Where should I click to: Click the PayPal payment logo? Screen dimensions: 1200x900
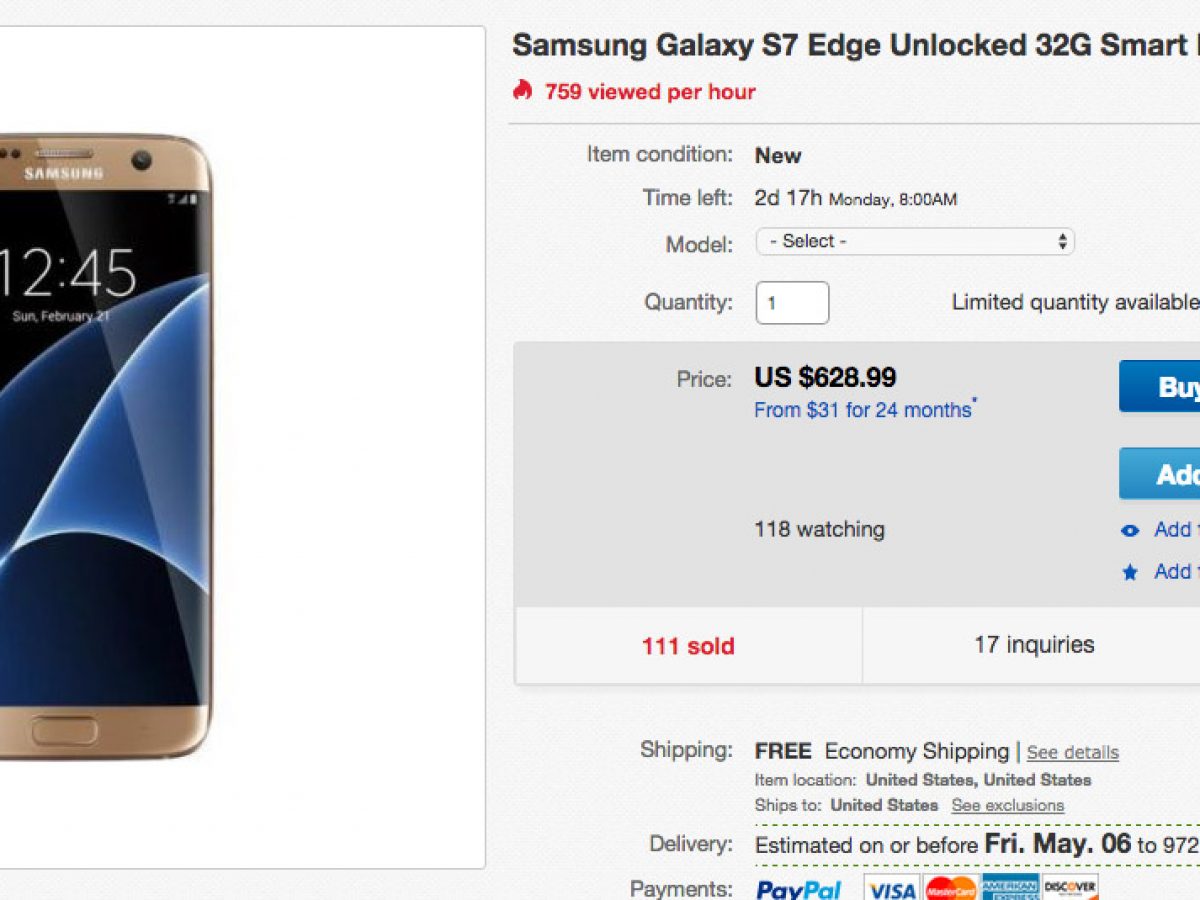point(798,889)
